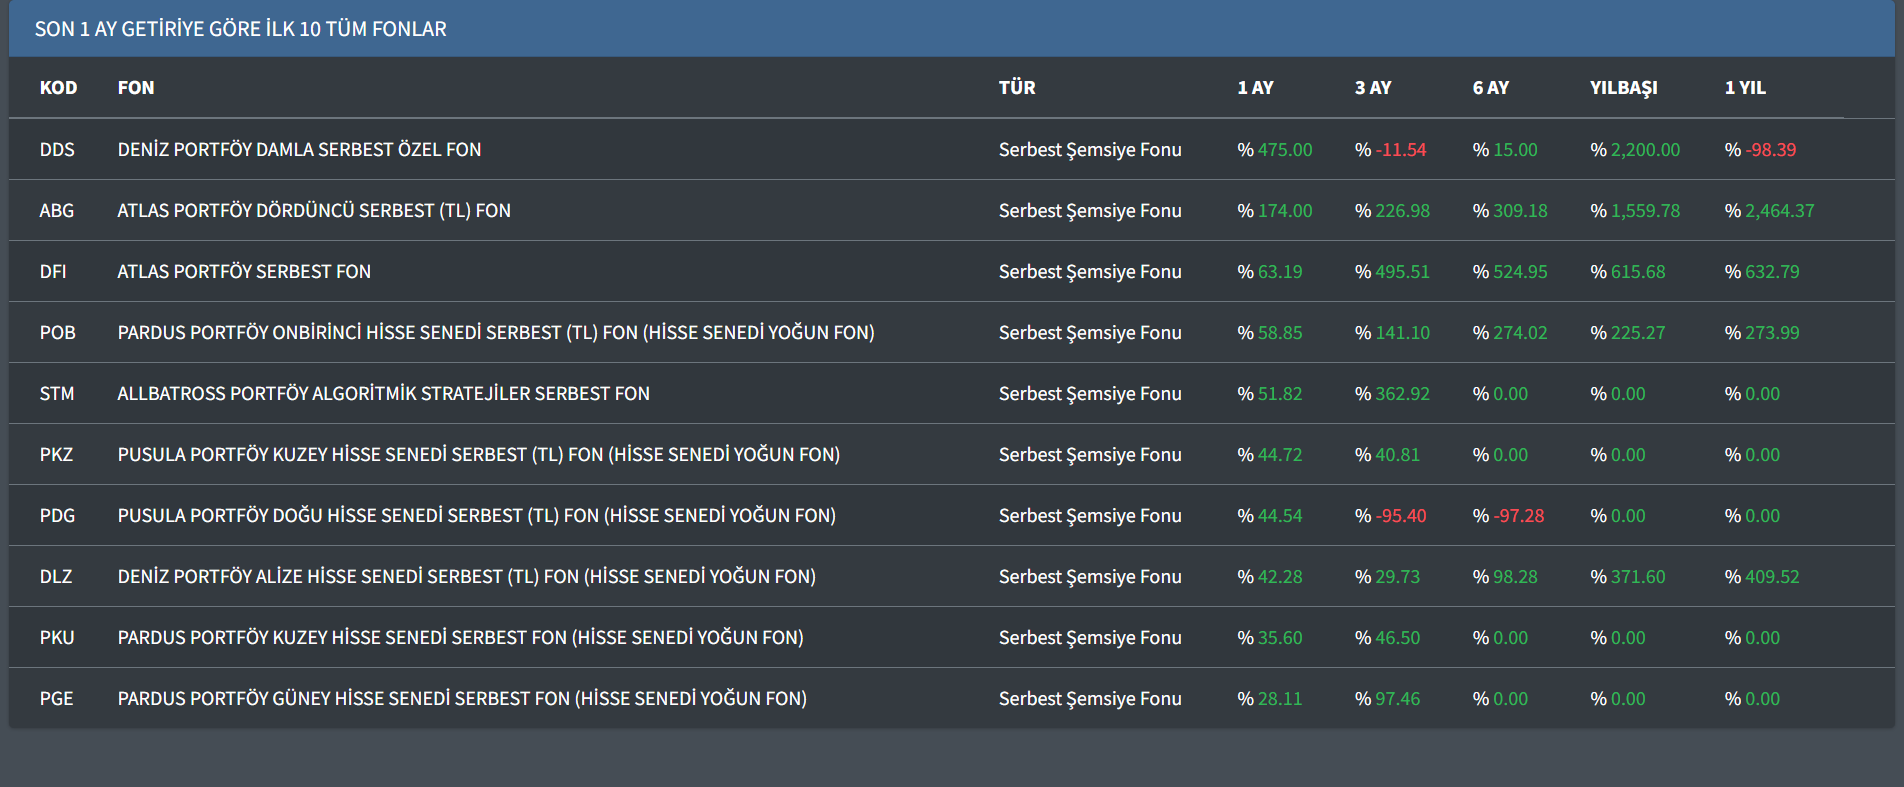
Task: Click Atlas Portföy Serbest Fon name
Action: click(x=244, y=272)
